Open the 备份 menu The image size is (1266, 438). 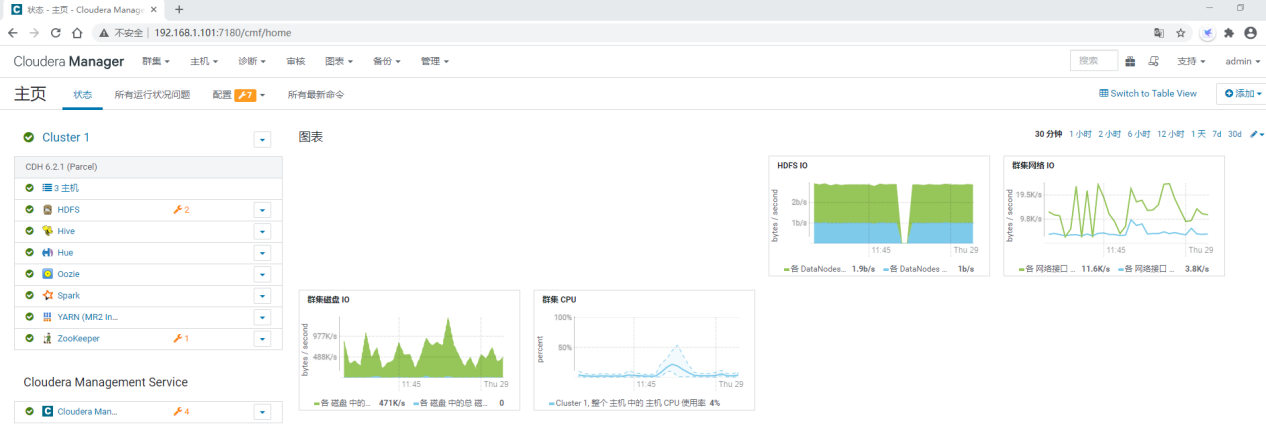[x=386, y=61]
